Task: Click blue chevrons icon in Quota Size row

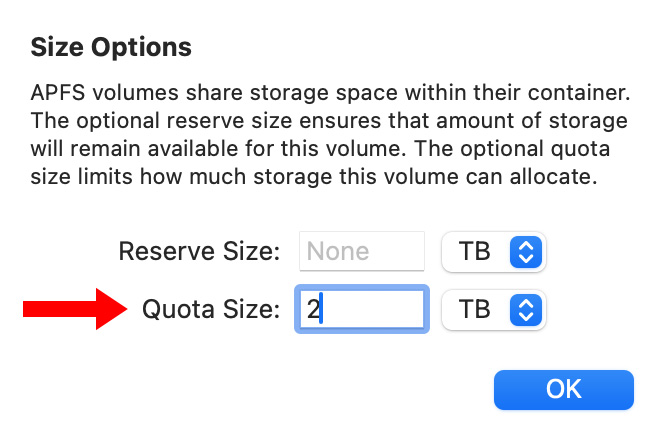Action: tap(525, 310)
